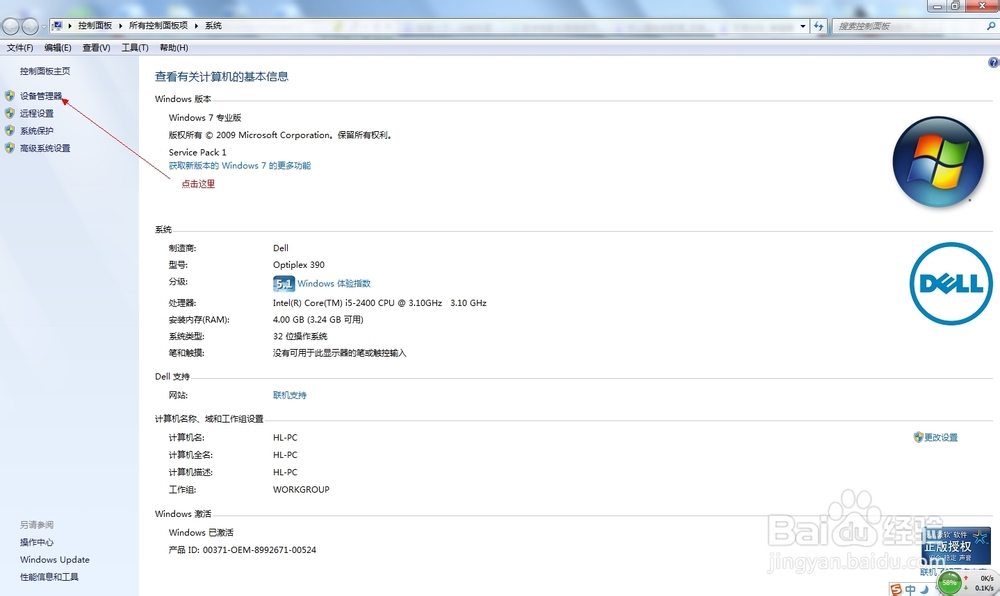Click the moon icon in the input bar
Screen dimensions: 1000x596
(x=924, y=590)
